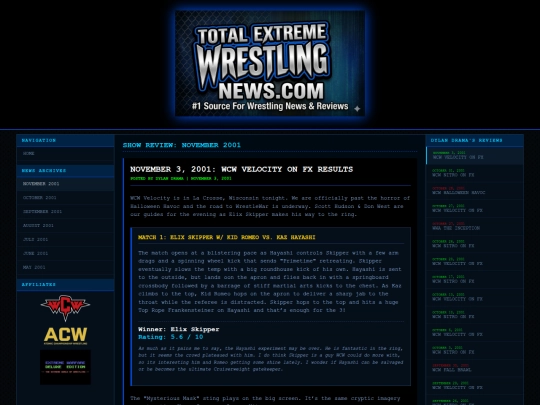Click the intro paragraph about La Crosse, Wisconsin
540x405 pixels.
pyautogui.click(x=270, y=206)
